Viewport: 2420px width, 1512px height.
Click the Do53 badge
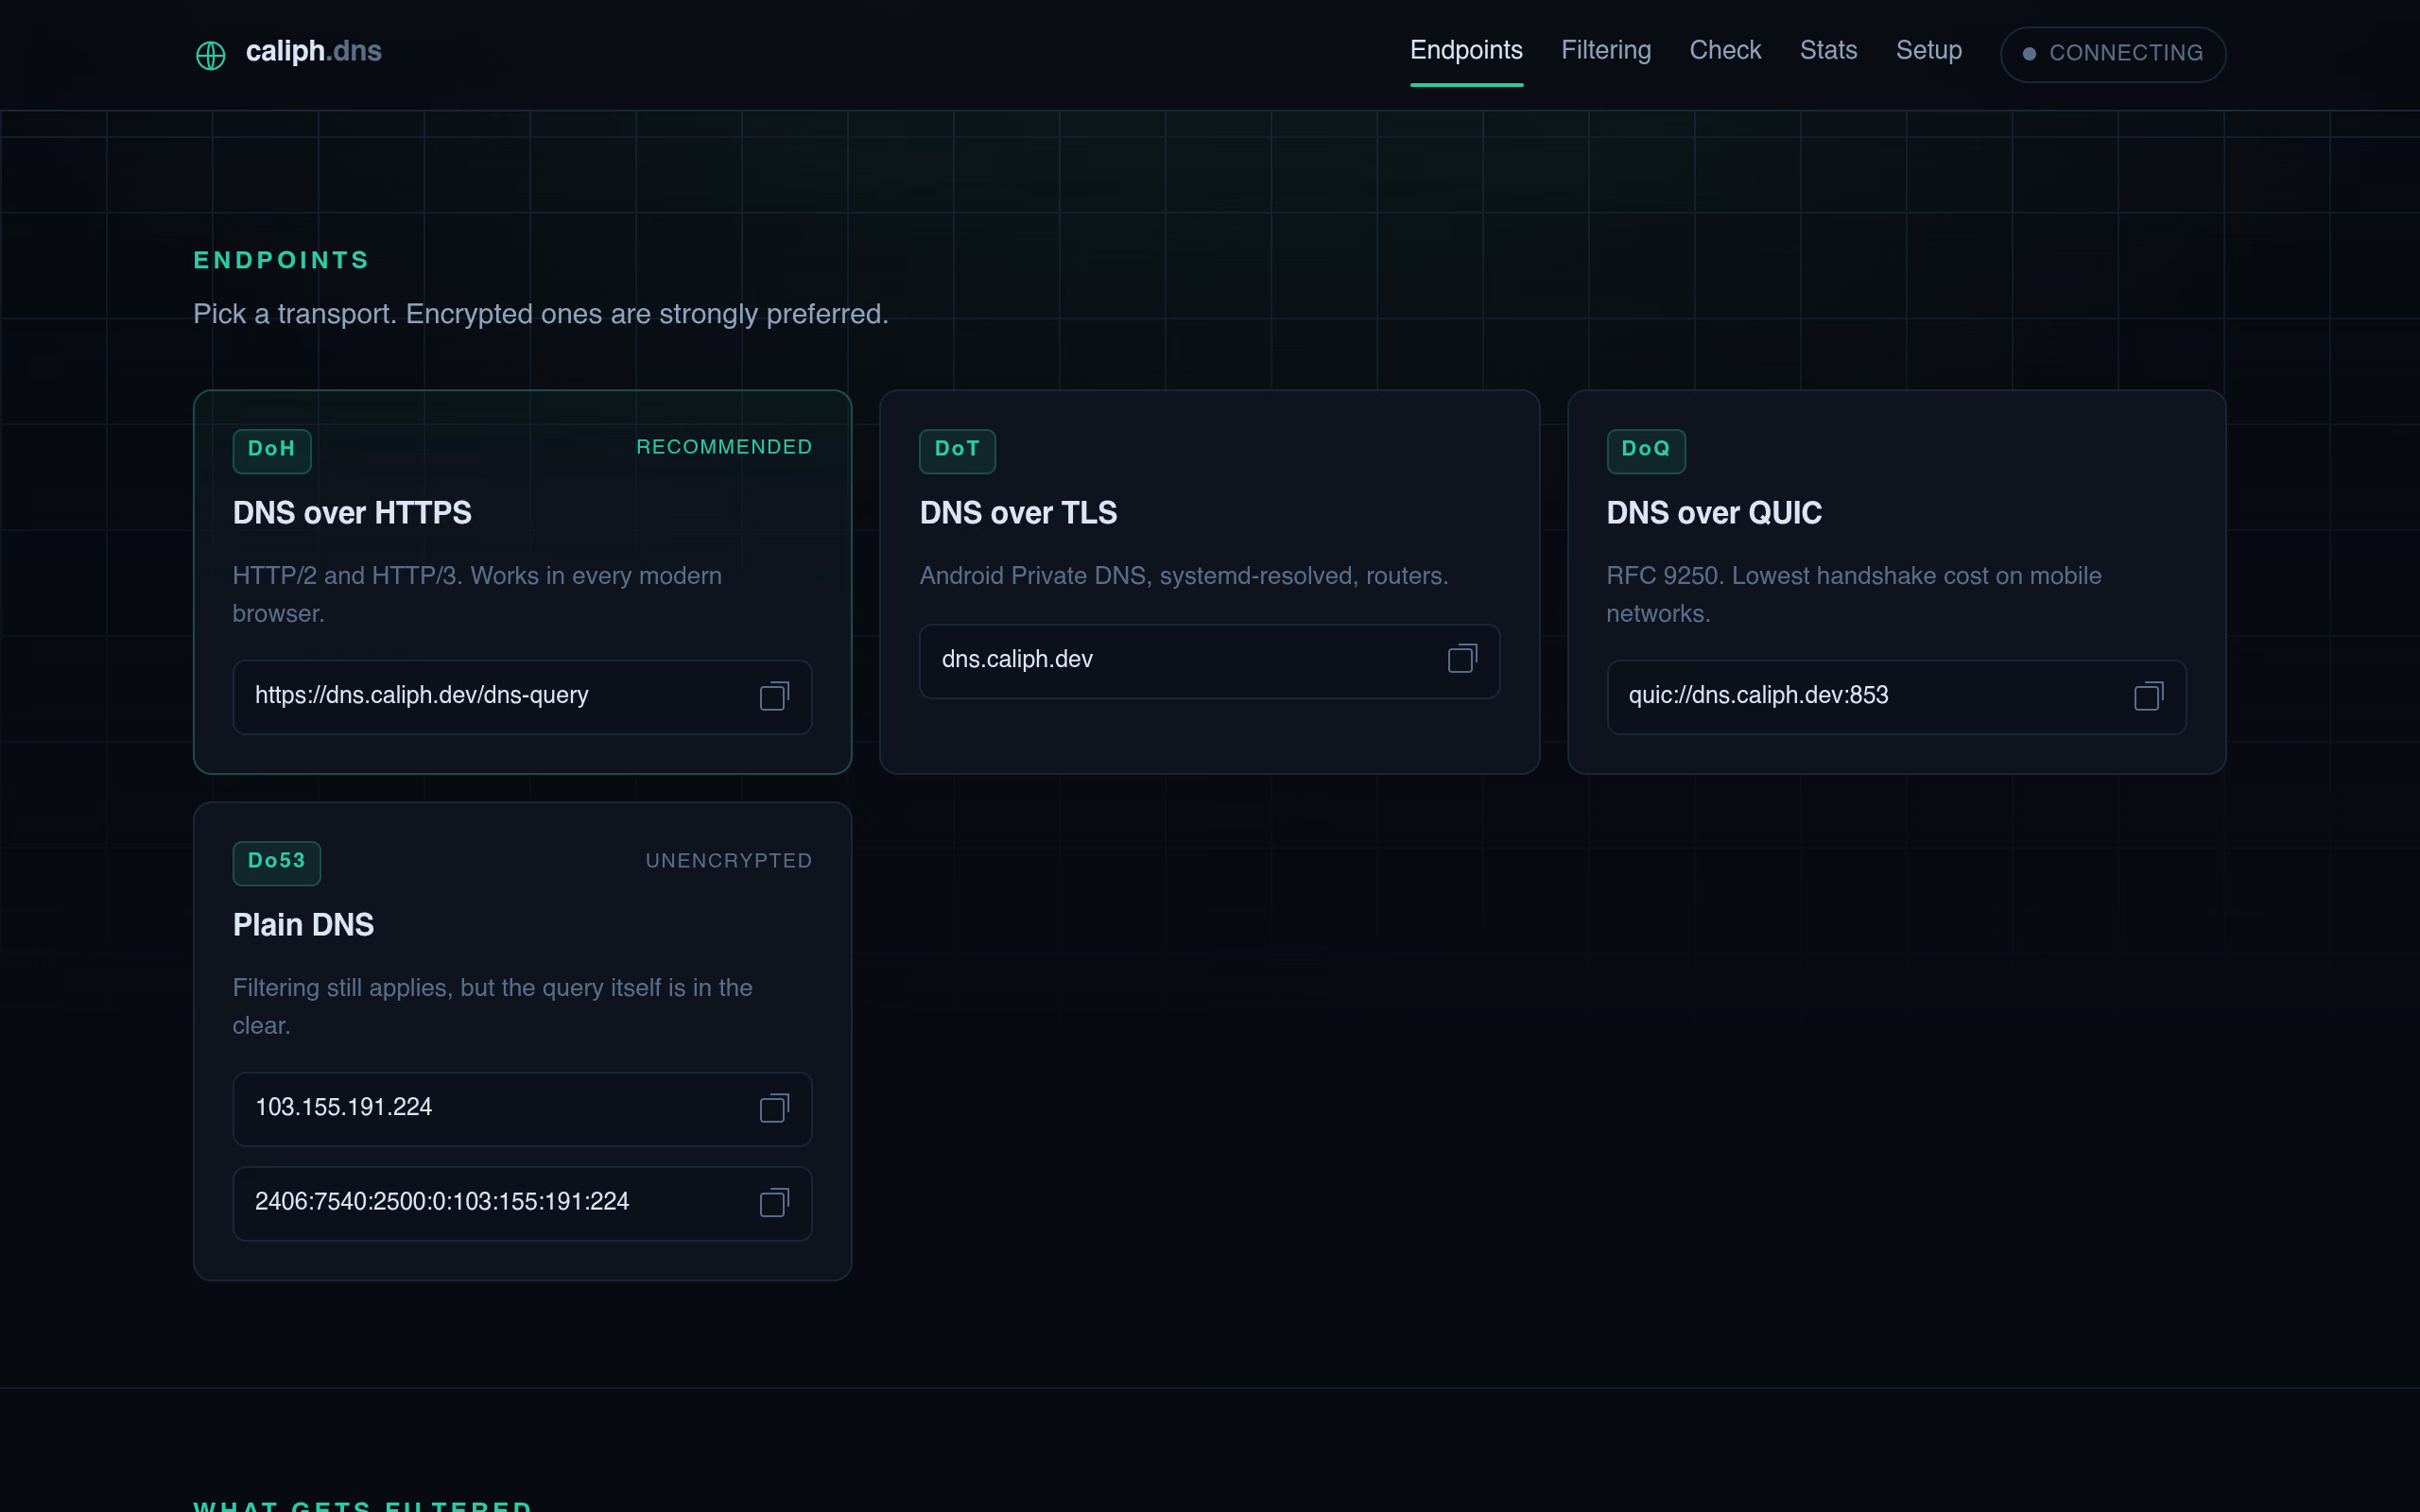[x=277, y=862]
